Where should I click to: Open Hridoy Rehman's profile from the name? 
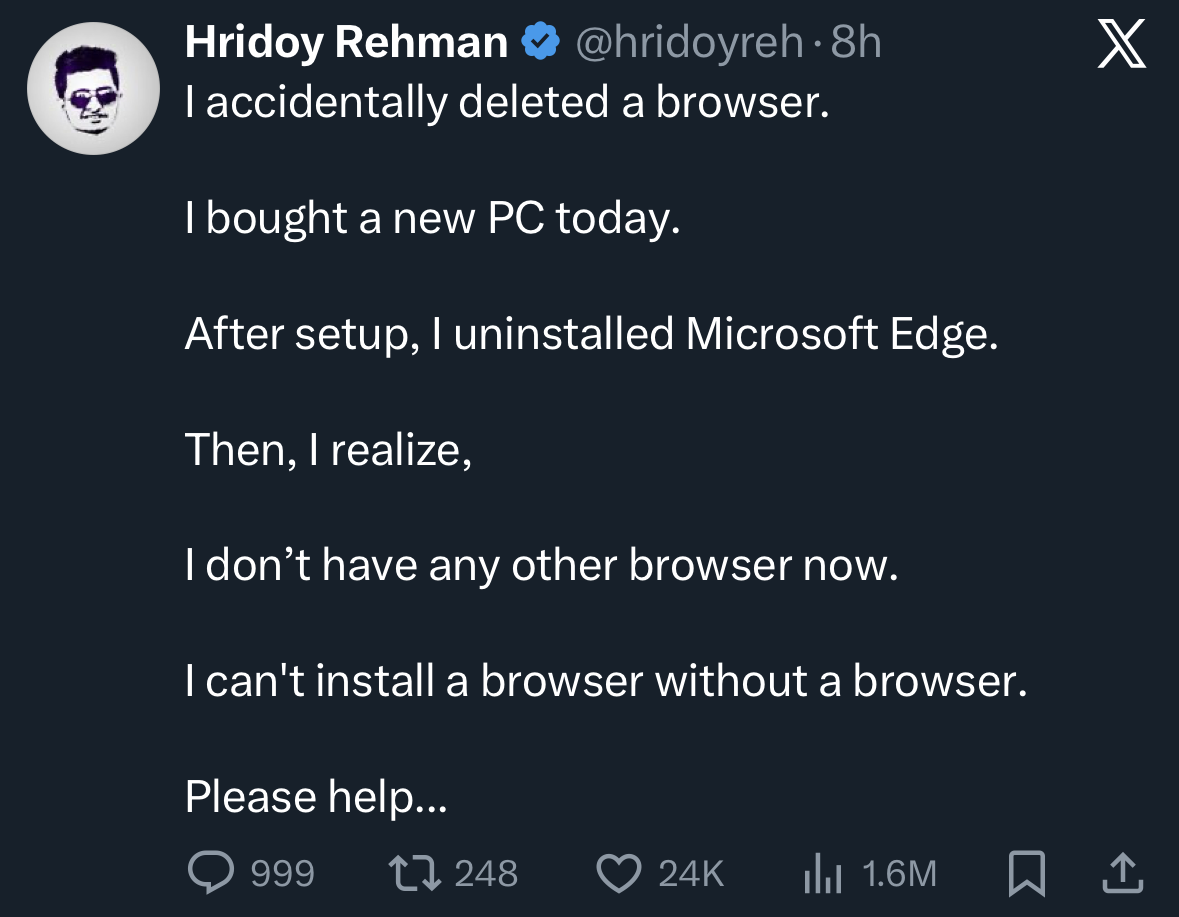345,41
